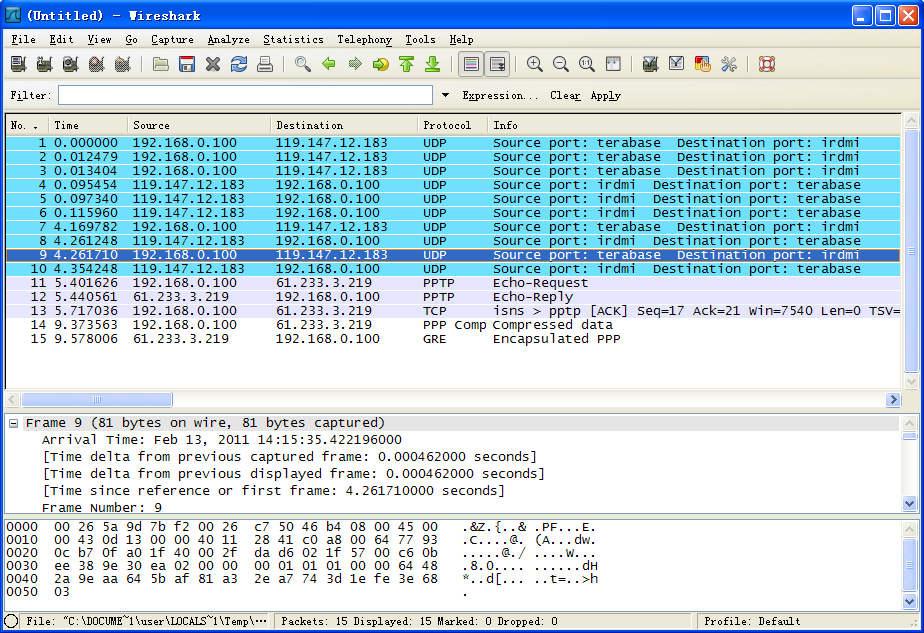This screenshot has width=924, height=633.
Task: Restart the running live capture
Action: [x=122, y=64]
